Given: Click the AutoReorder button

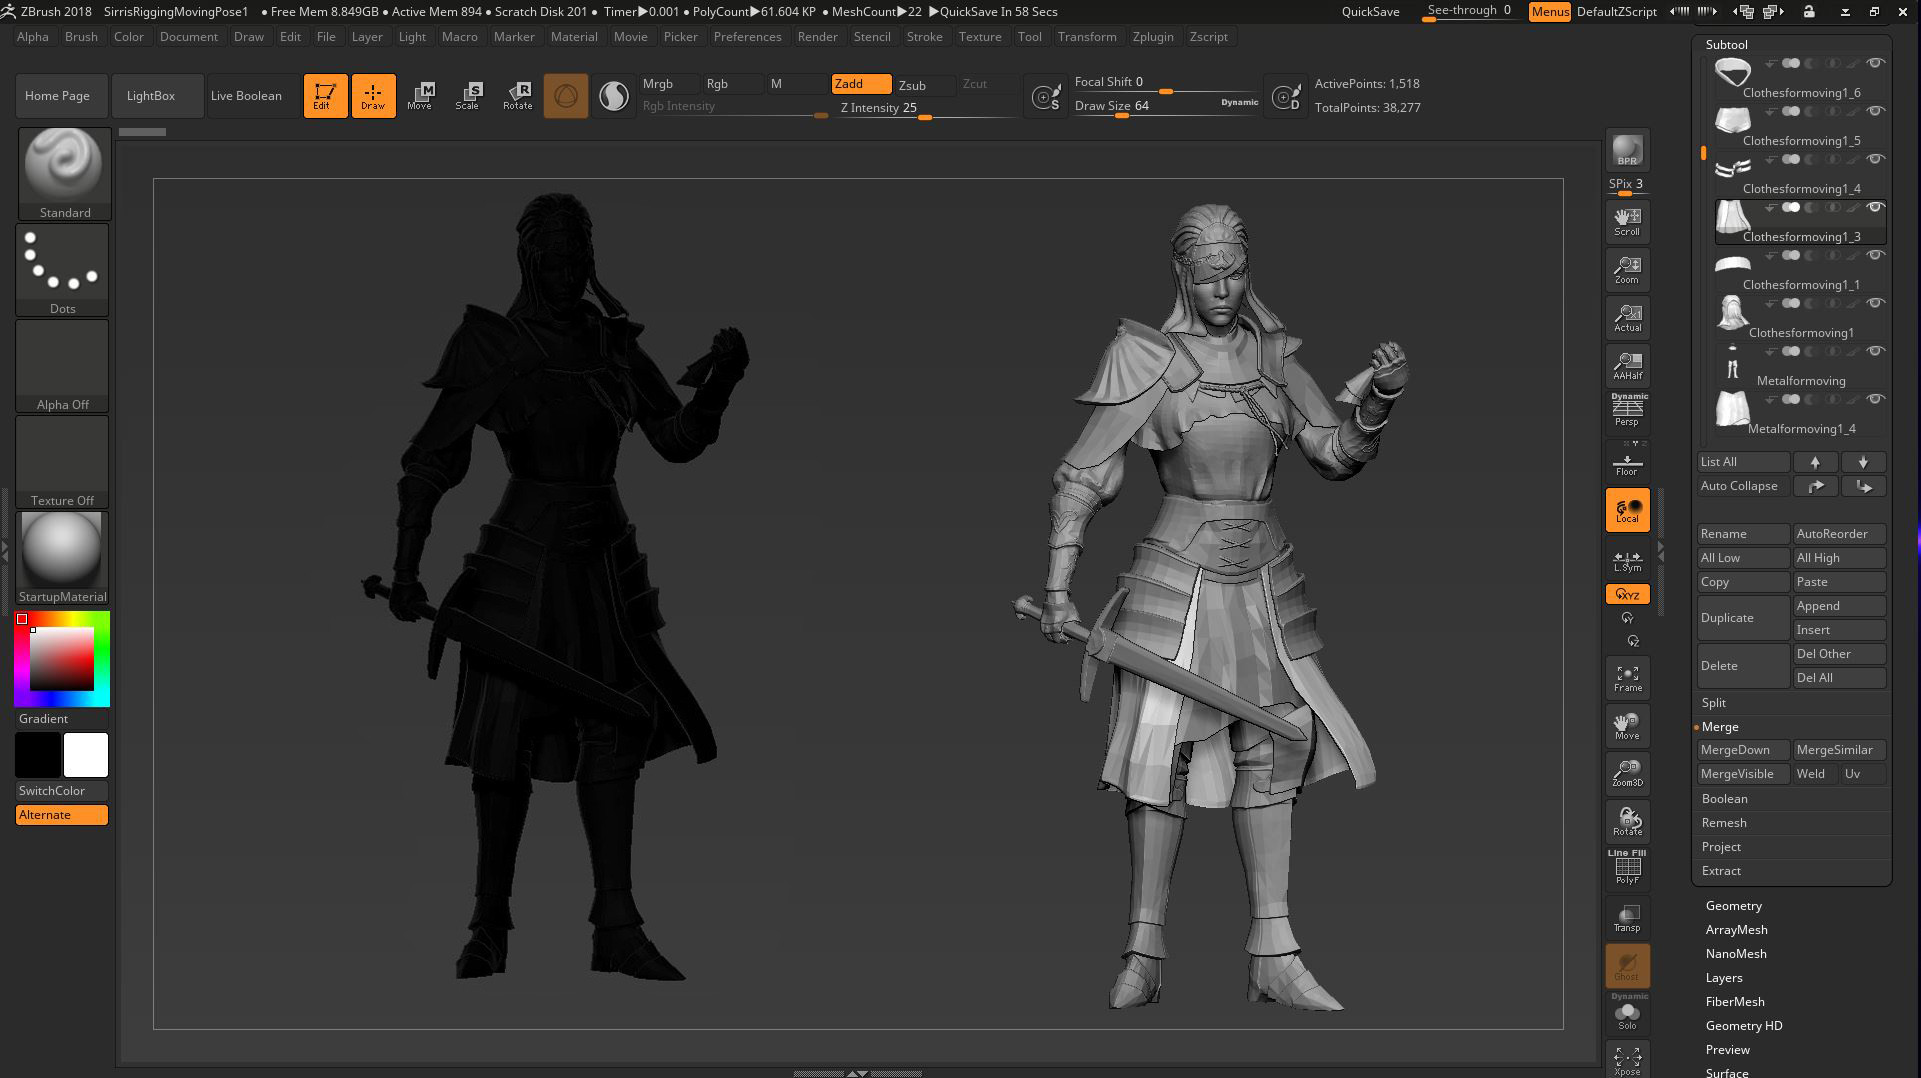Looking at the screenshot, I should point(1839,534).
